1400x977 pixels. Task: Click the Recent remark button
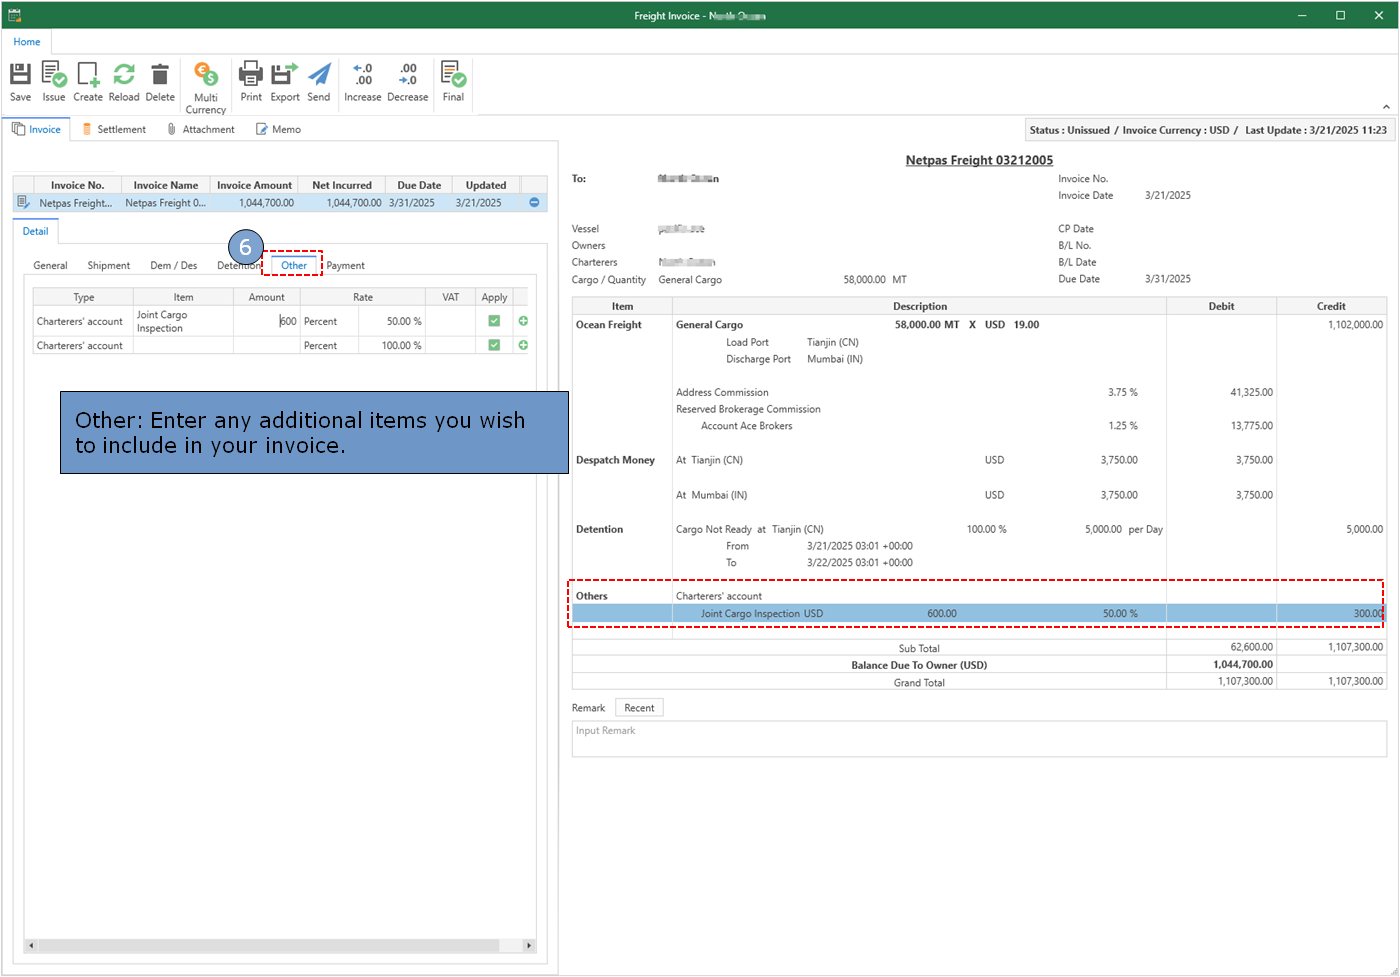639,708
